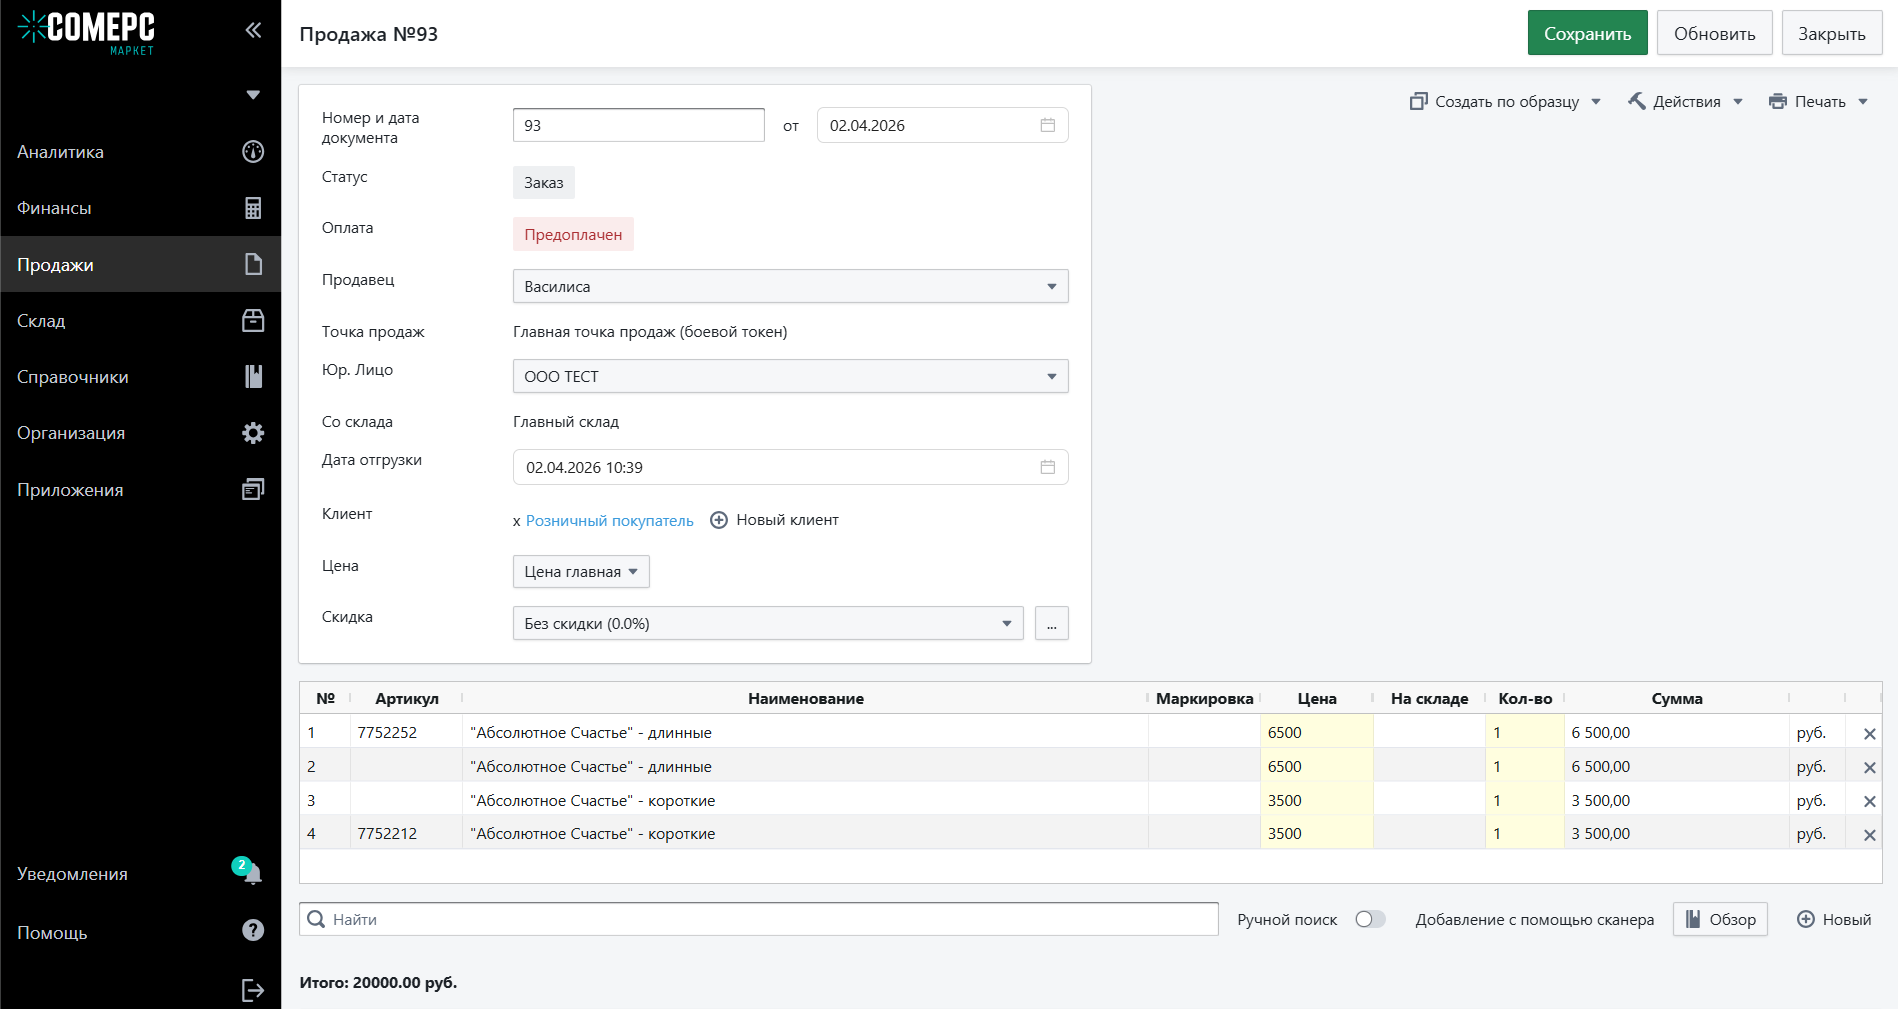Click the green Сохранить button
Image resolution: width=1898 pixels, height=1009 pixels.
(1587, 34)
